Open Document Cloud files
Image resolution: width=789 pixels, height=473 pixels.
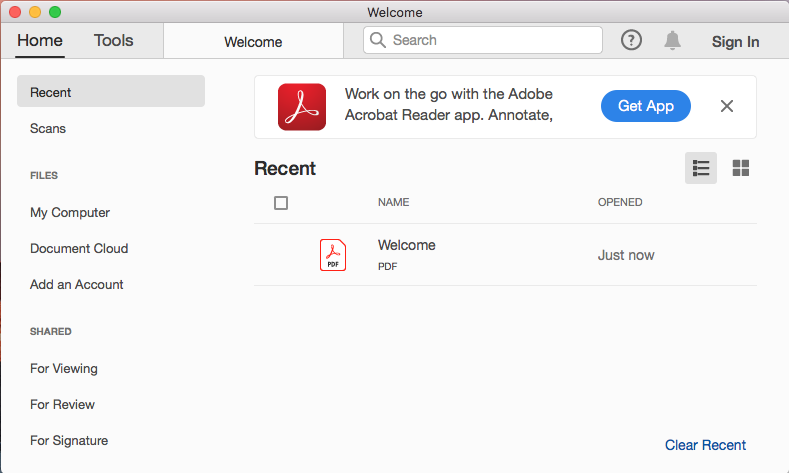(x=79, y=249)
